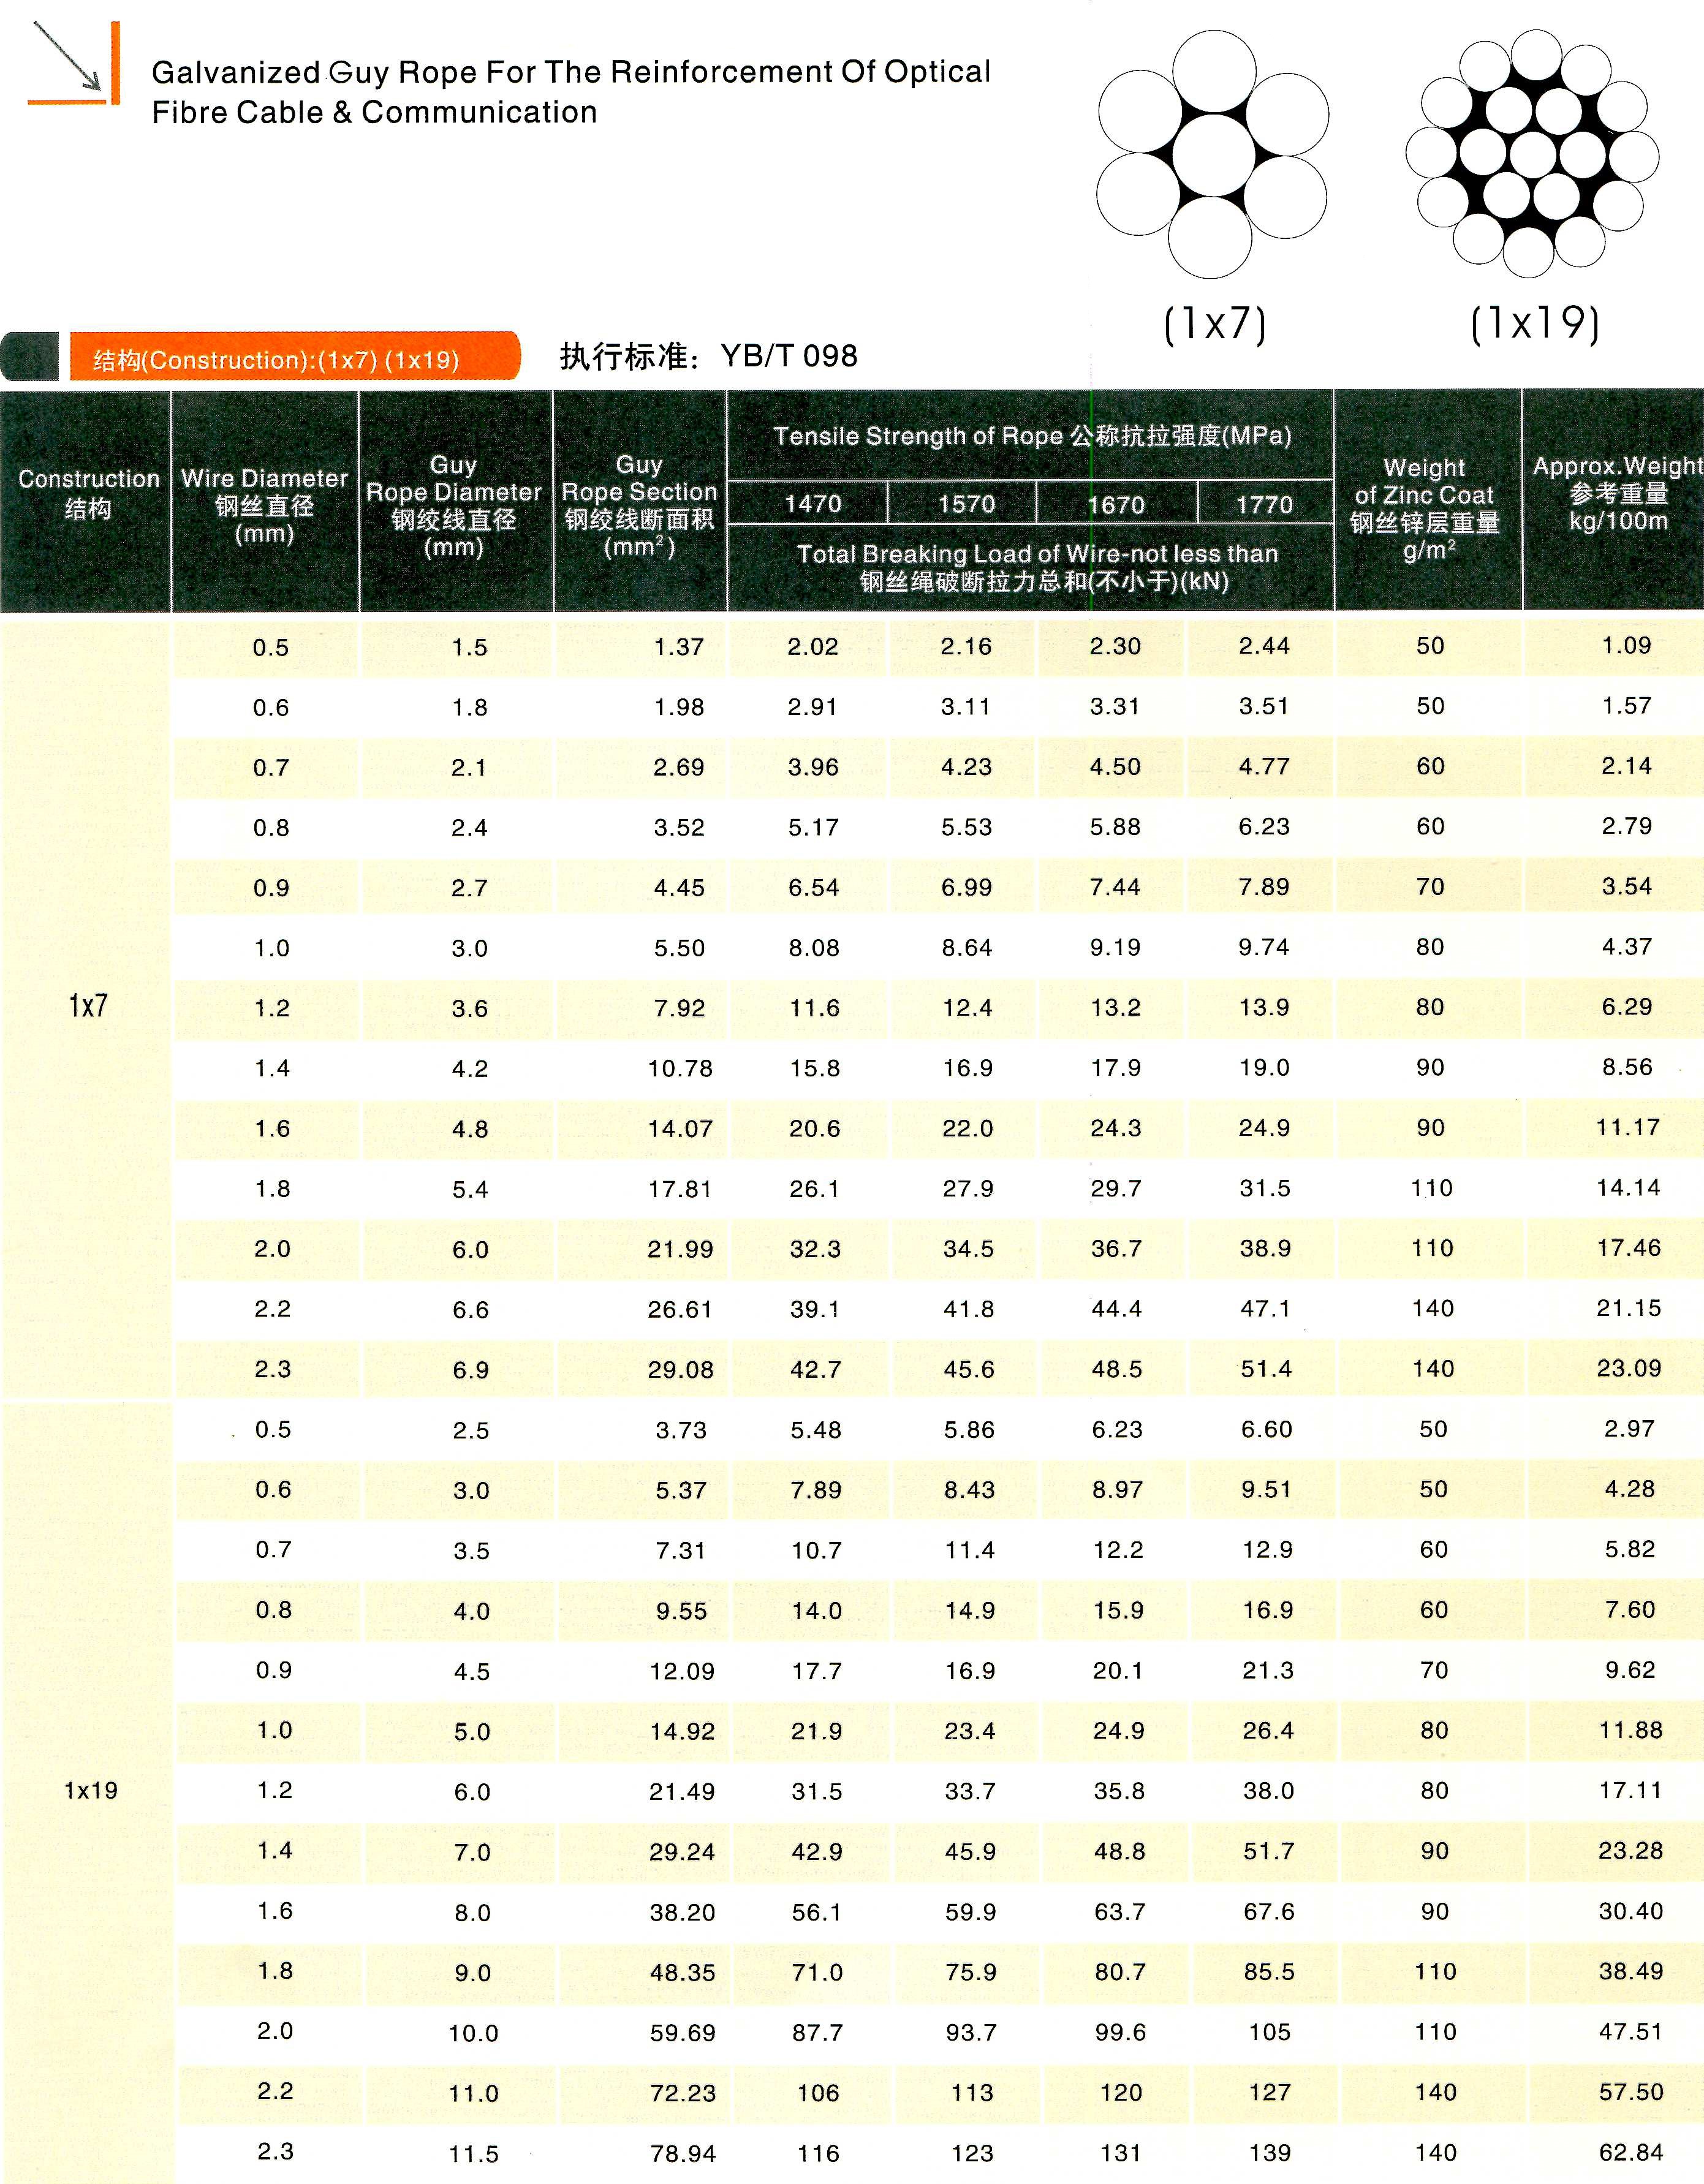Click the 'Guy Rope Diameter' column header

(x=454, y=506)
